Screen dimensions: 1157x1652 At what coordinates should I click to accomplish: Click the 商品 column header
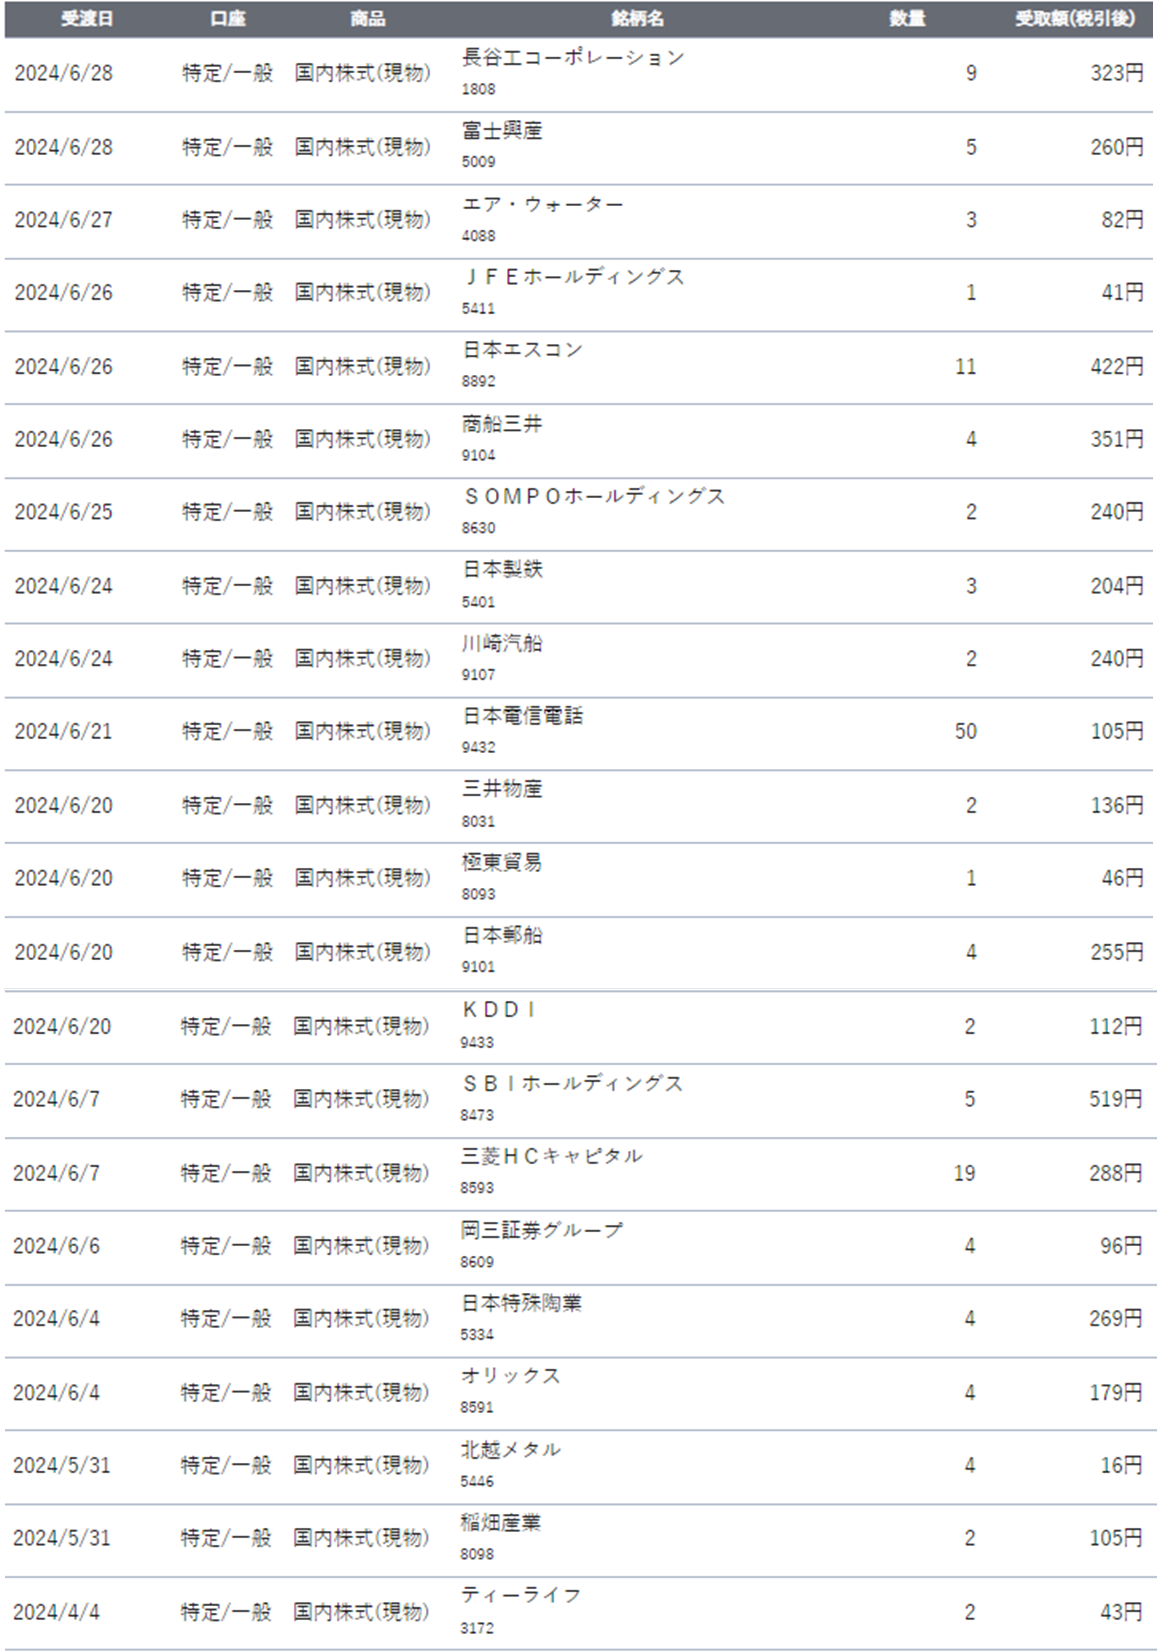pyautogui.click(x=367, y=19)
